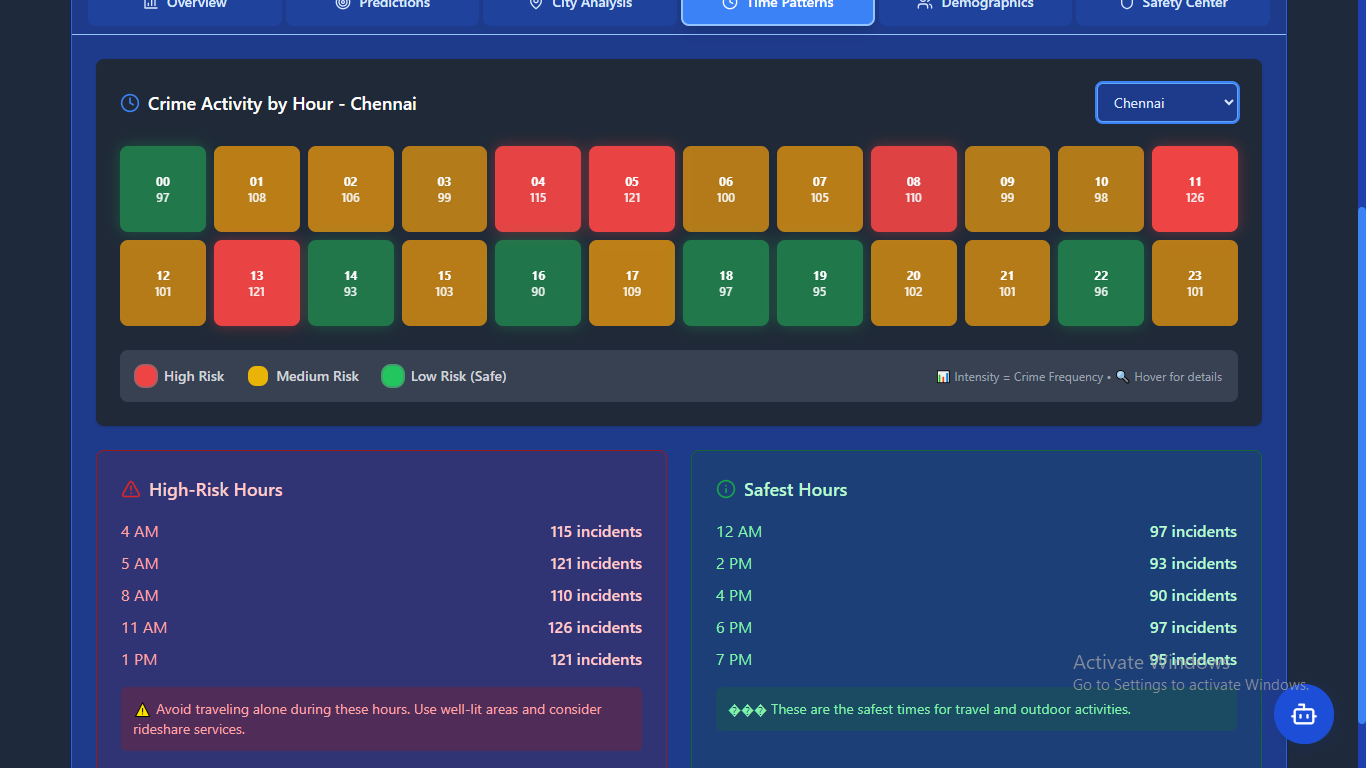The height and width of the screenshot is (768, 1366).
Task: Click the 90 incidents value
Action: pyautogui.click(x=1193, y=596)
